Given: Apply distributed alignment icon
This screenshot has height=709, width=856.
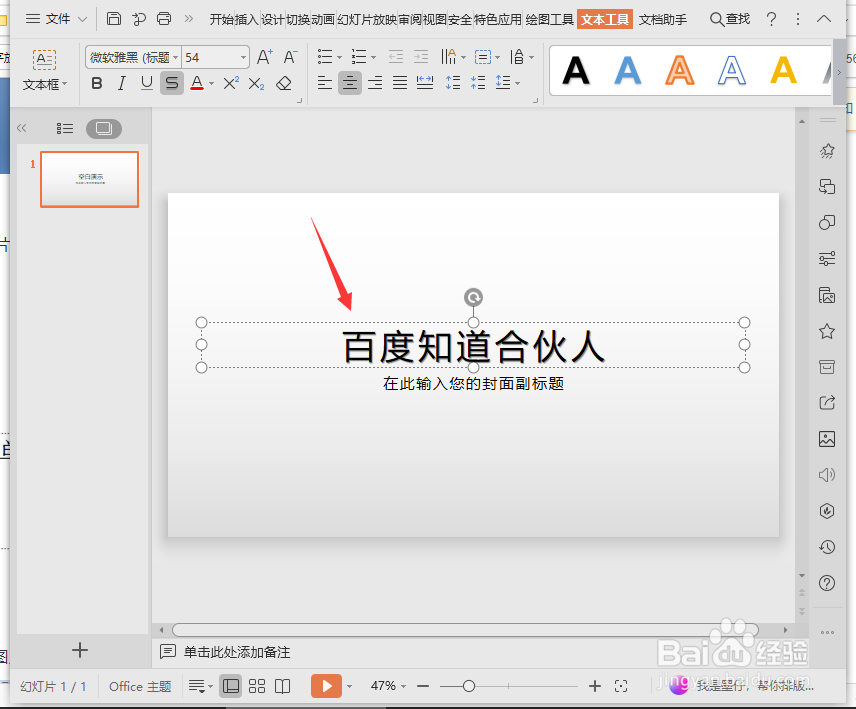Looking at the screenshot, I should [425, 83].
